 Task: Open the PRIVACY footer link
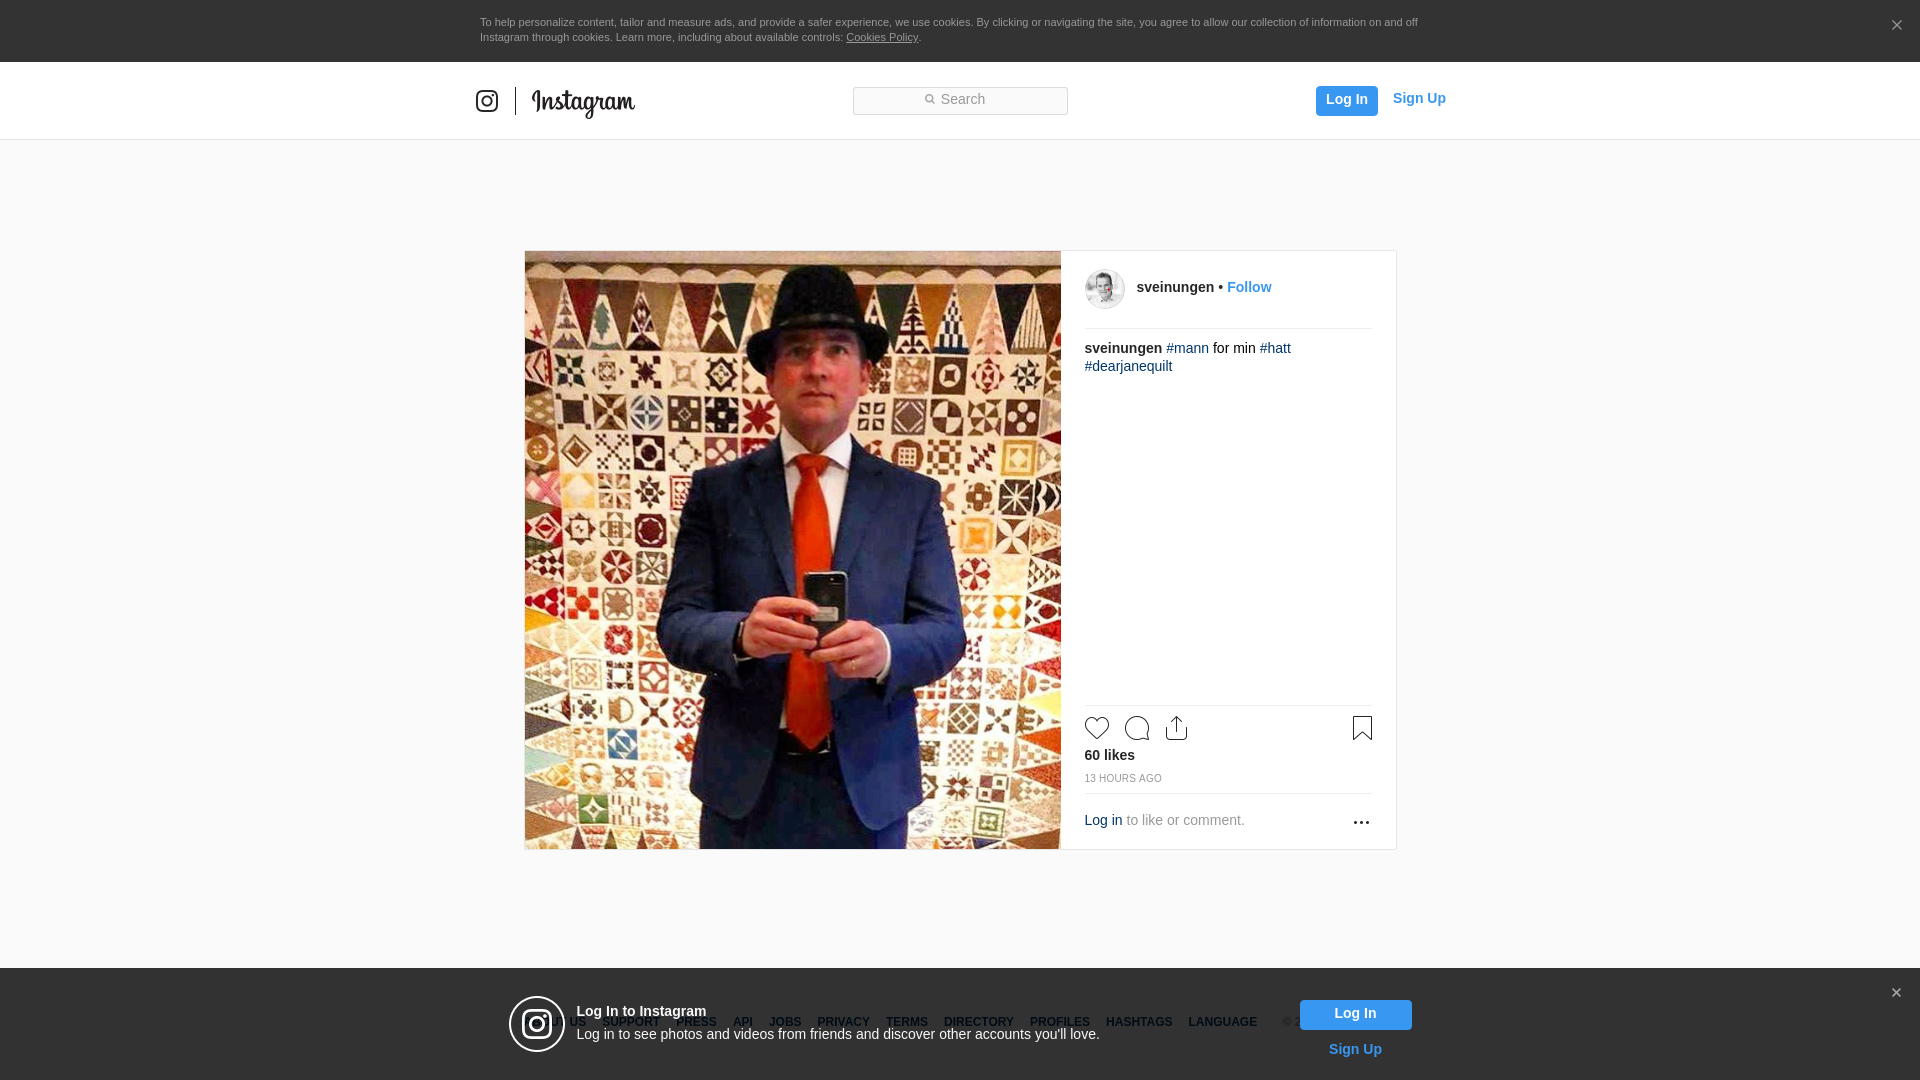point(843,1022)
